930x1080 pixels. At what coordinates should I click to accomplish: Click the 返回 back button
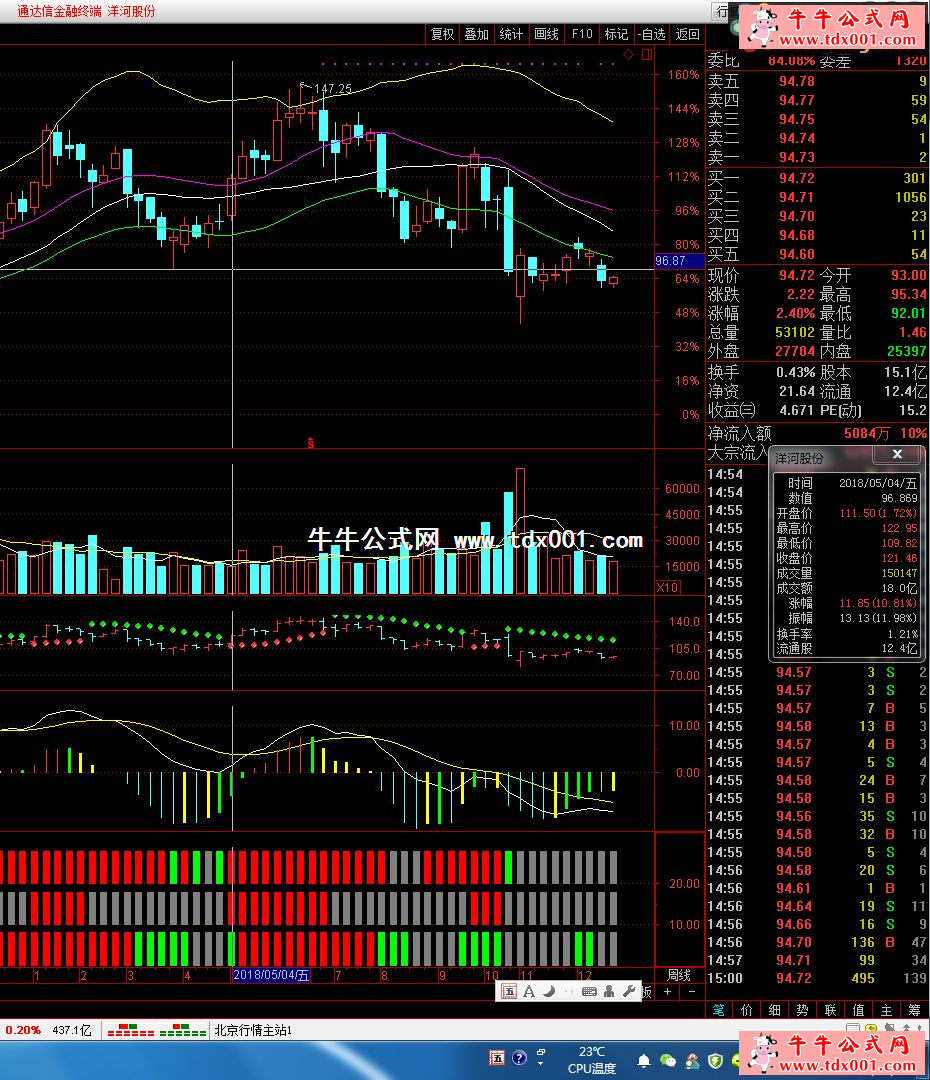pyautogui.click(x=687, y=34)
